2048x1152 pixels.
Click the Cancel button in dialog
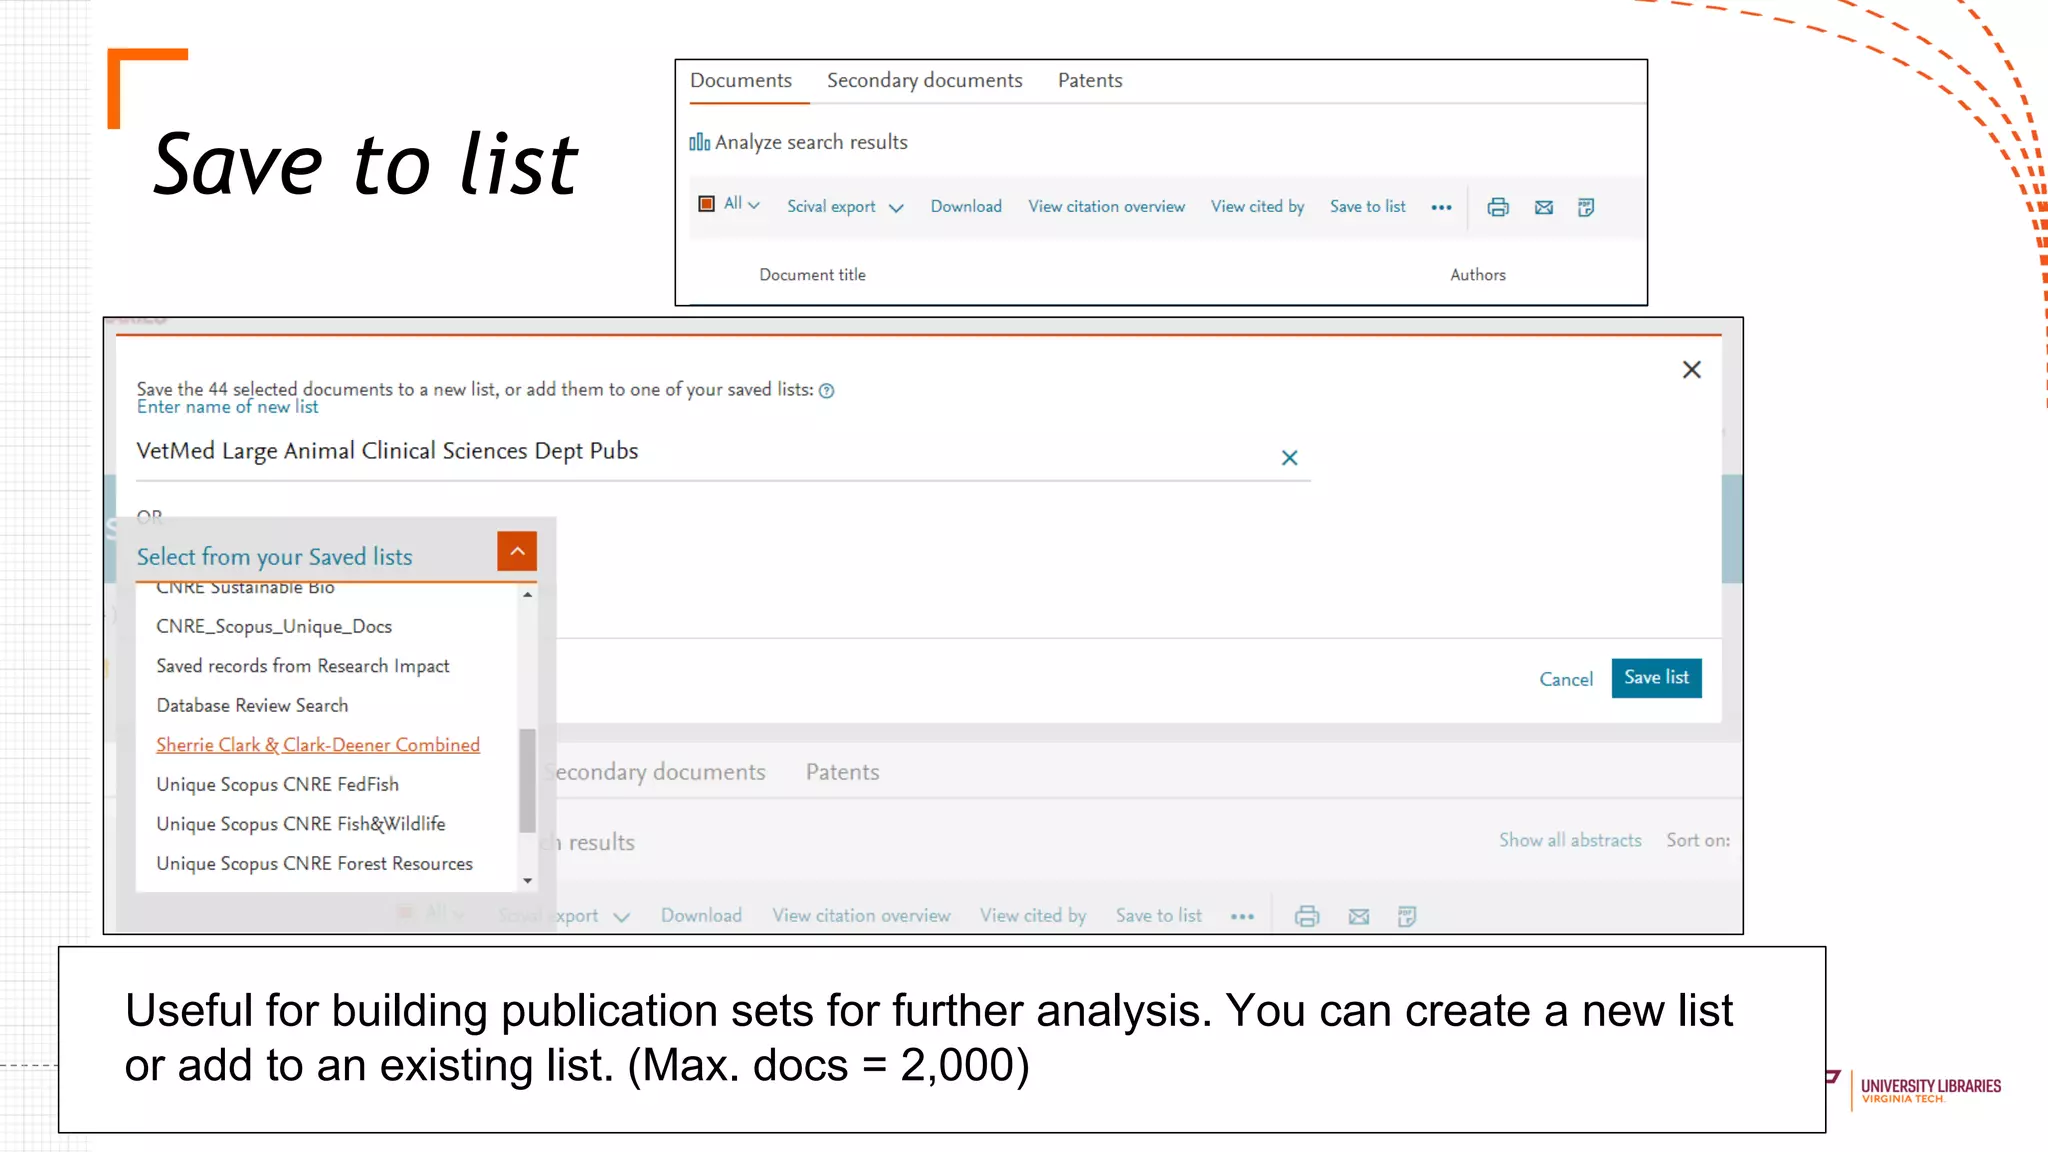pyautogui.click(x=1566, y=680)
